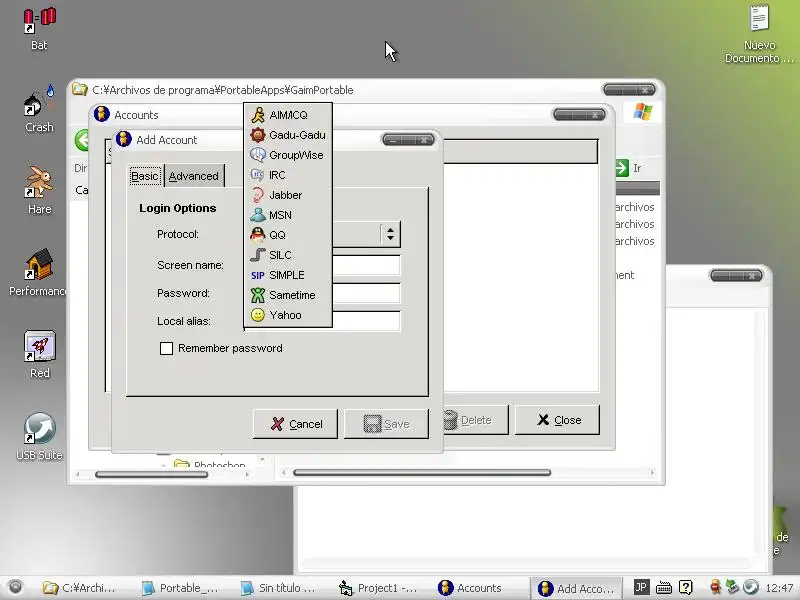
Task: Choose Gadu-Gadu protocol from the list
Action: [288, 135]
